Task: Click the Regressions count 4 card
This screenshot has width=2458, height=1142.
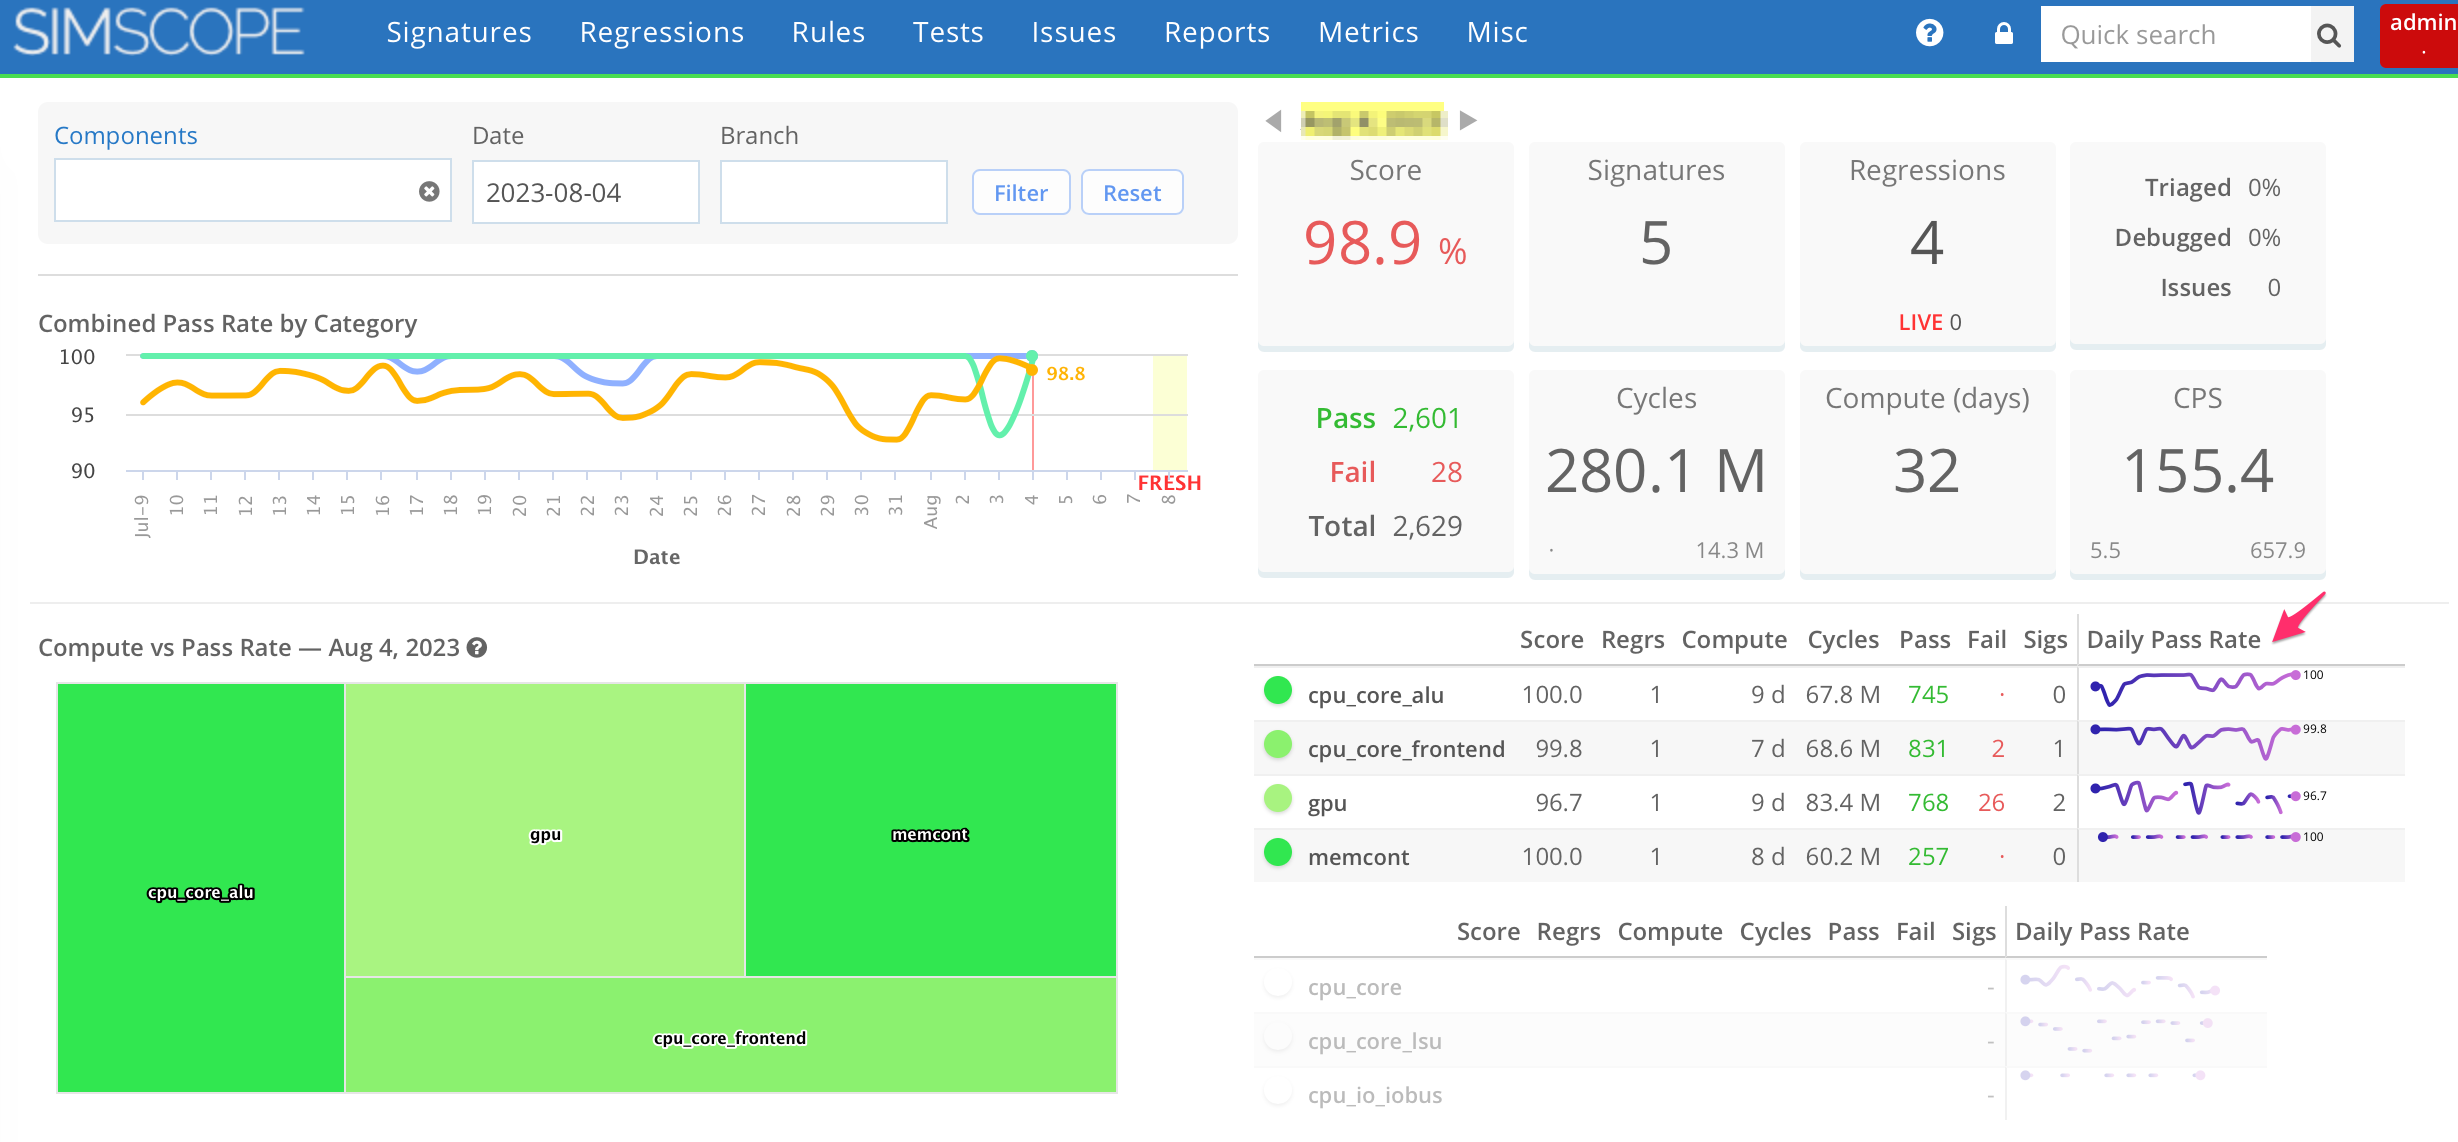Action: click(x=1927, y=246)
